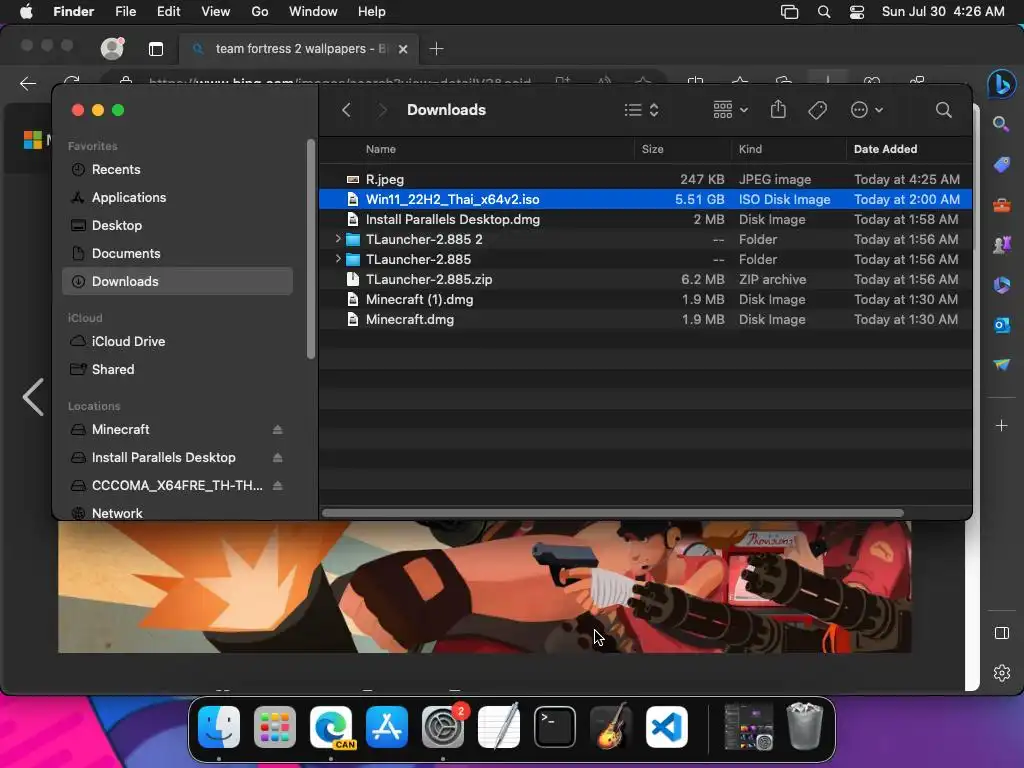The image size is (1024, 768).
Task: Open Outlook in Edge sidebar
Action: click(1001, 325)
